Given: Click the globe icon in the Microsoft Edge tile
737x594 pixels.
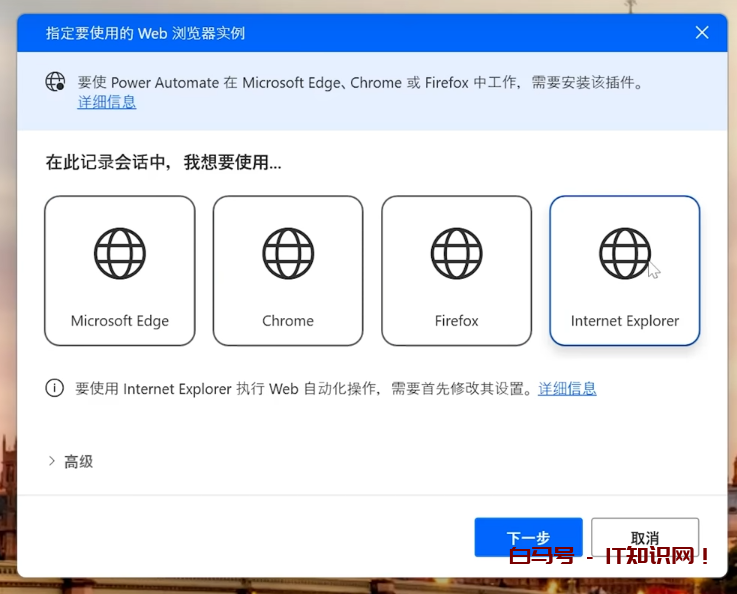Looking at the screenshot, I should click(x=120, y=253).
